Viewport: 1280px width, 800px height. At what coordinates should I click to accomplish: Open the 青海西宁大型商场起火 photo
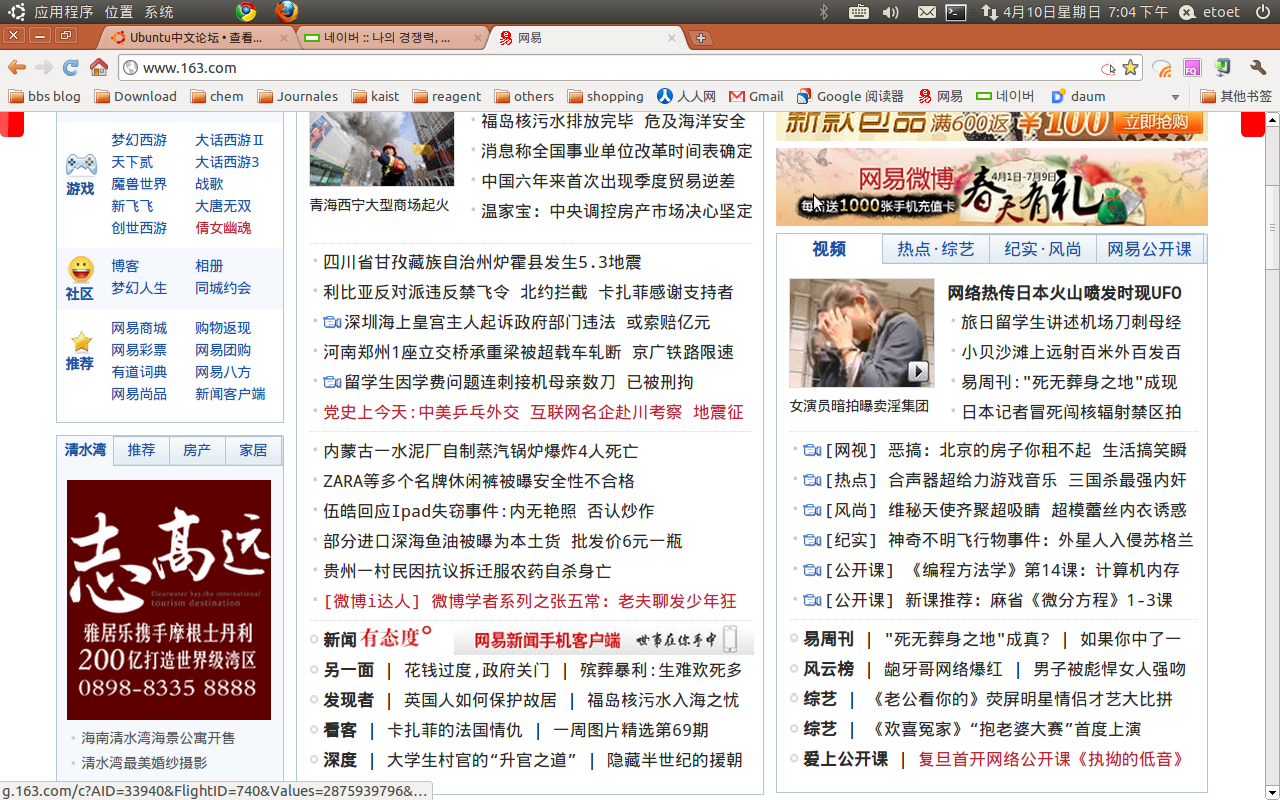[x=382, y=150]
